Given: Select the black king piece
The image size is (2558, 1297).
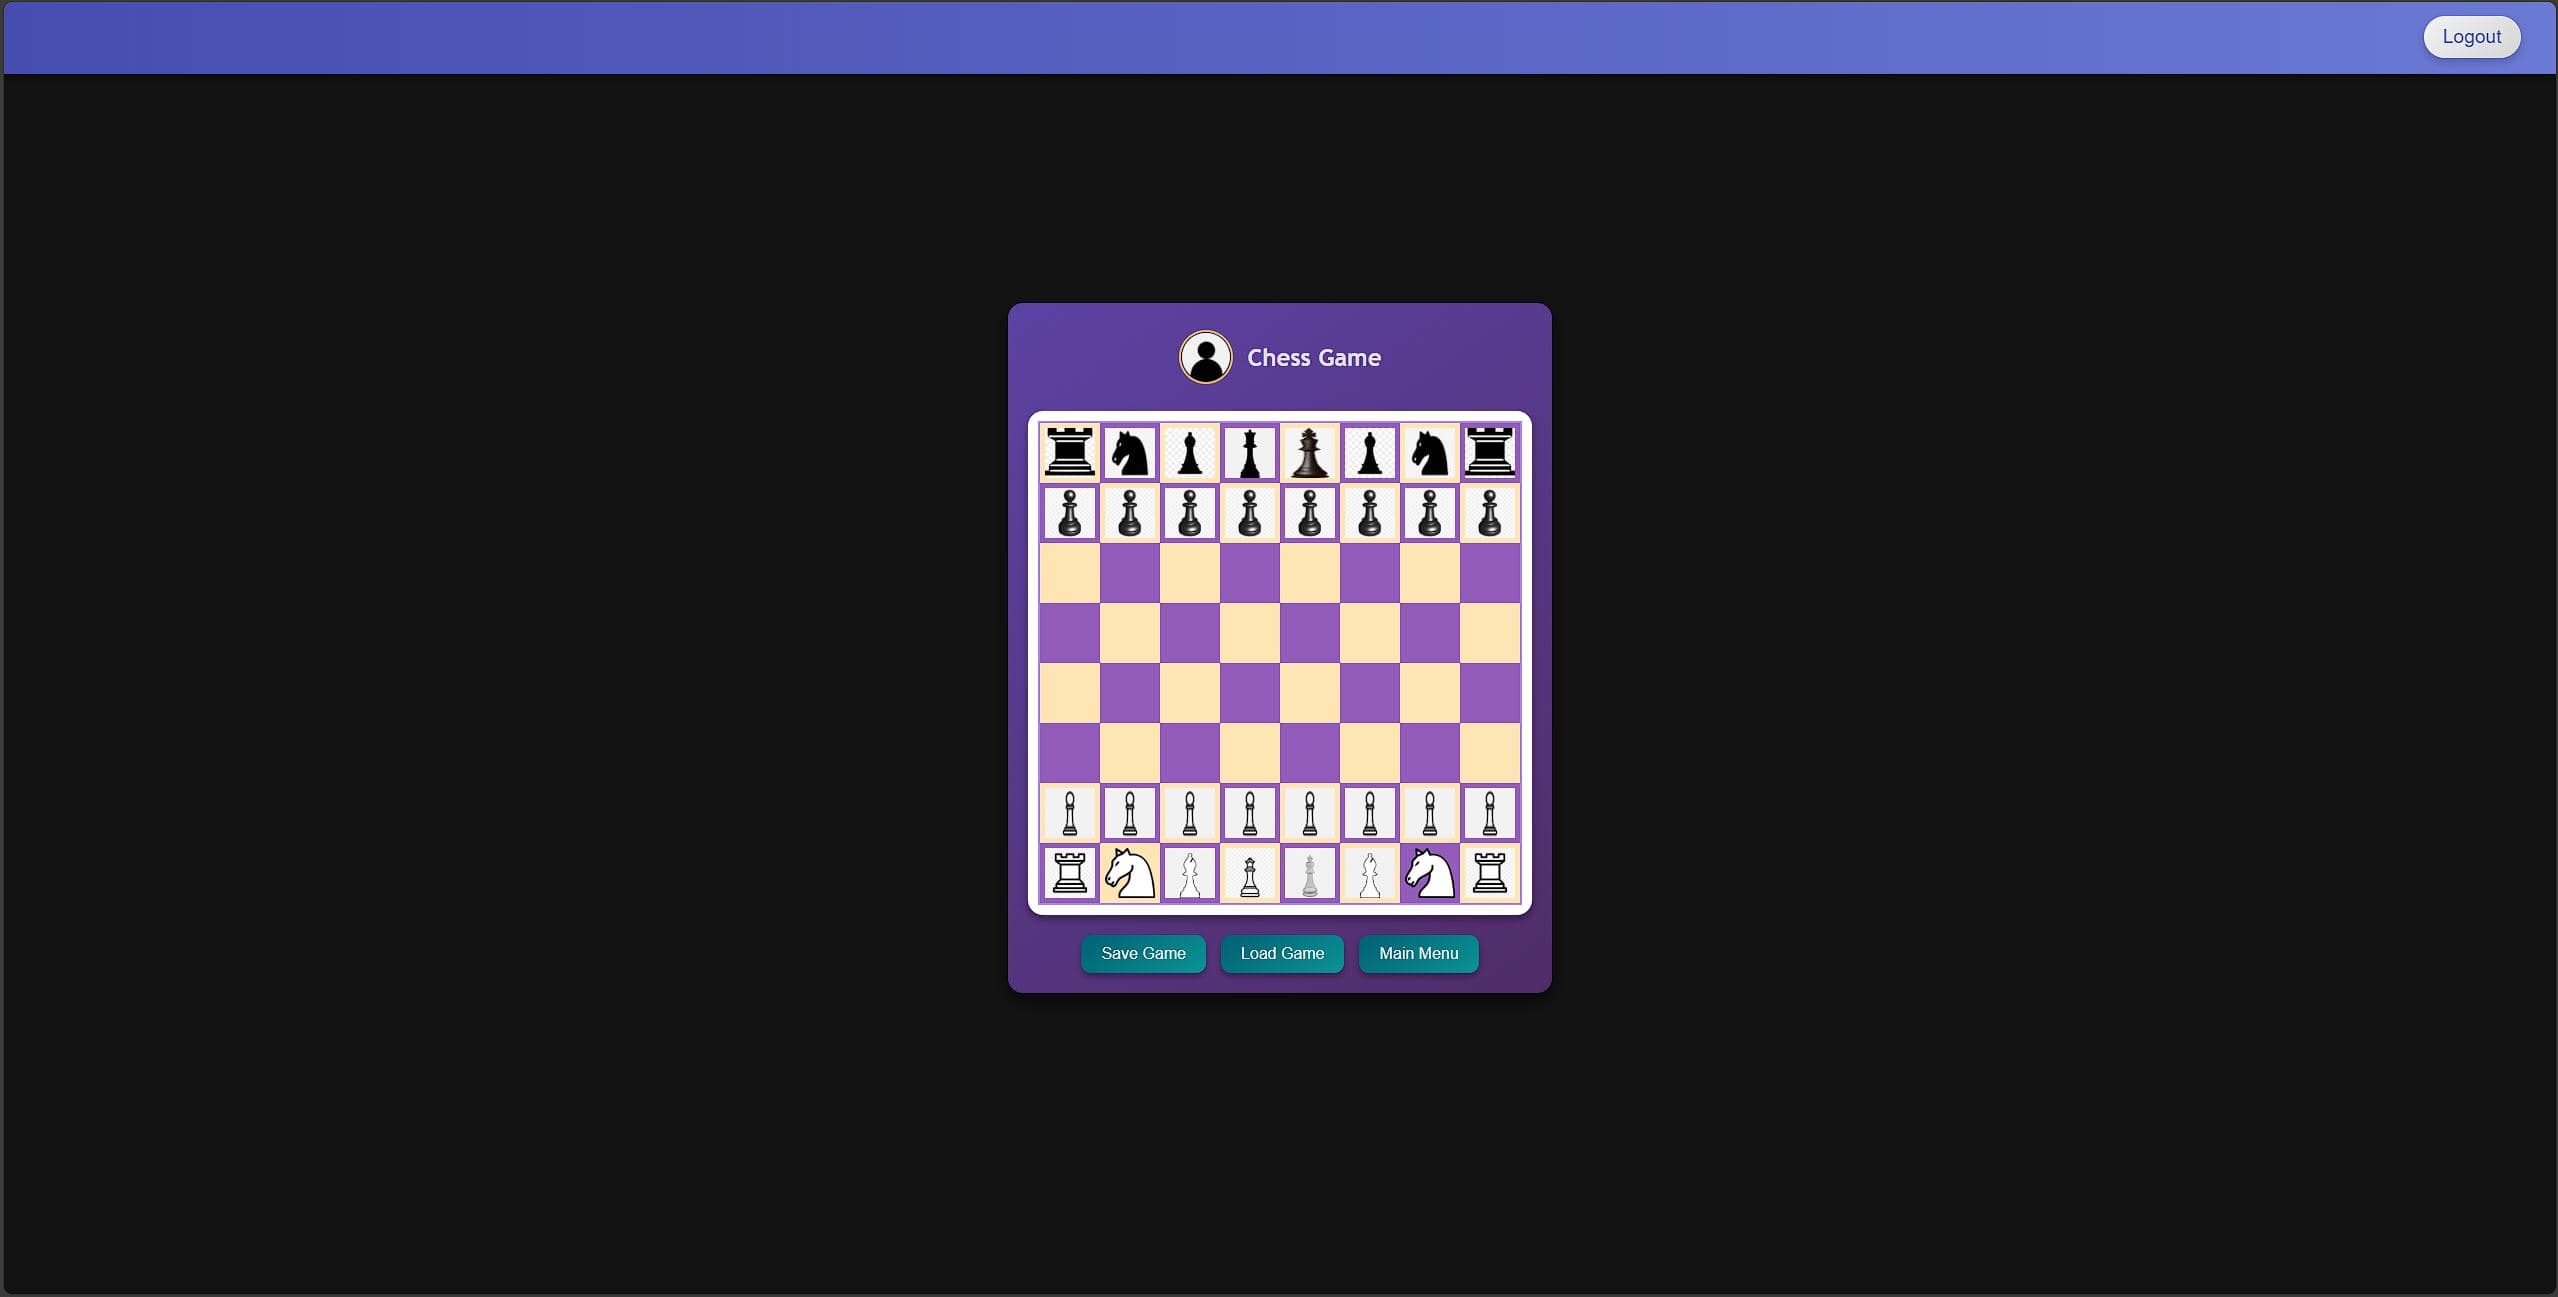Looking at the screenshot, I should click(x=1309, y=453).
